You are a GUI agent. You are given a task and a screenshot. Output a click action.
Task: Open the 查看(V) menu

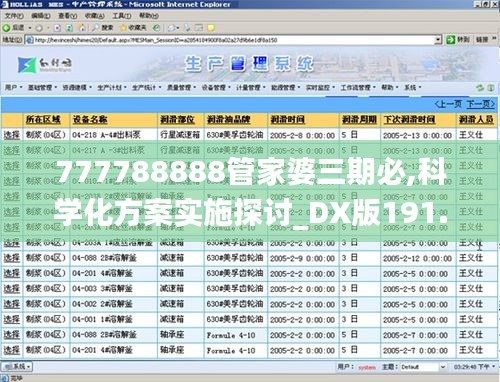(67, 16)
